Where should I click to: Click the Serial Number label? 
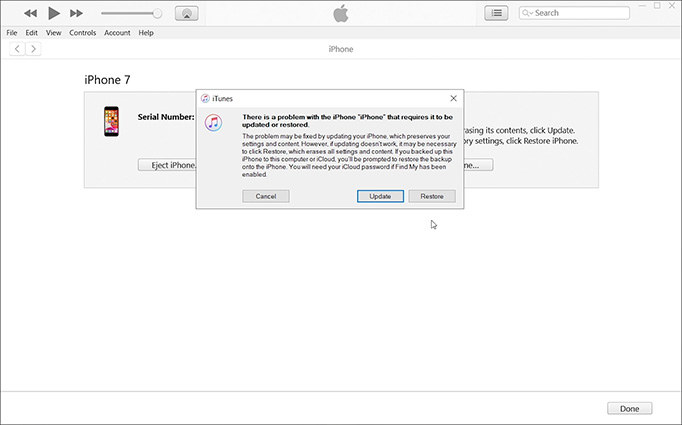point(166,117)
